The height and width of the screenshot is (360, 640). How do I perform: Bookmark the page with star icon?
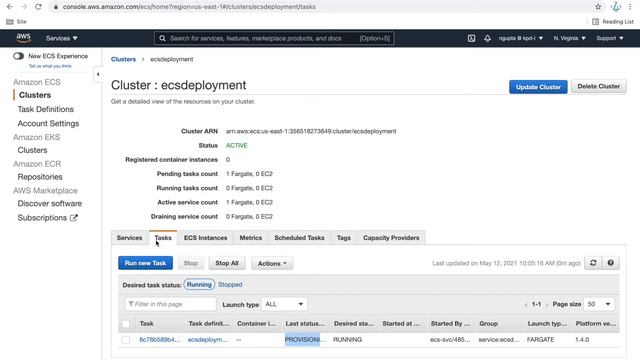pos(598,7)
